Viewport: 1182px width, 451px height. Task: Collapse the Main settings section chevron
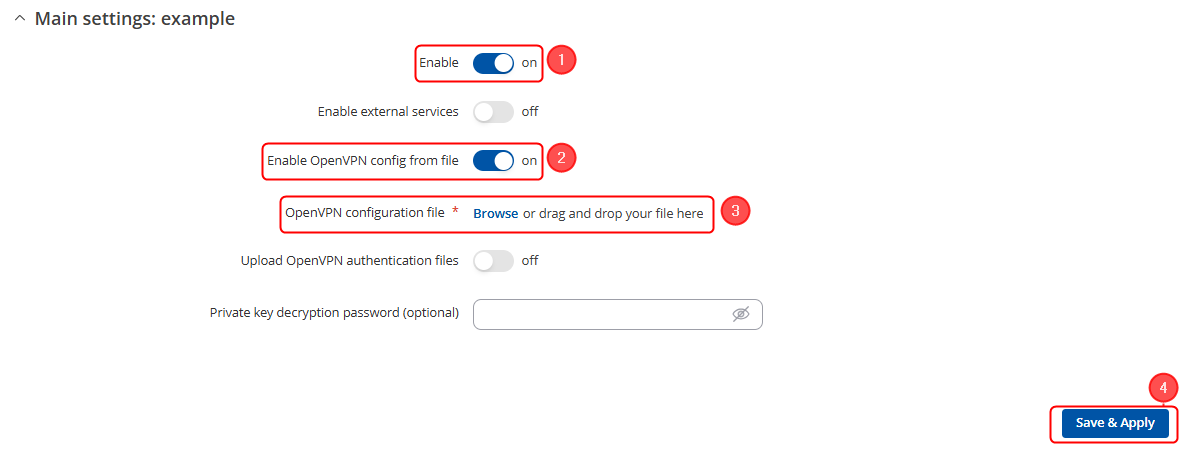tap(19, 19)
